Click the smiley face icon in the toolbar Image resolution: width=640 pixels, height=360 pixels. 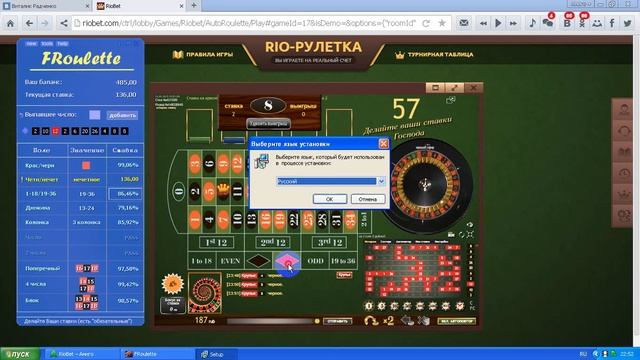597,23
